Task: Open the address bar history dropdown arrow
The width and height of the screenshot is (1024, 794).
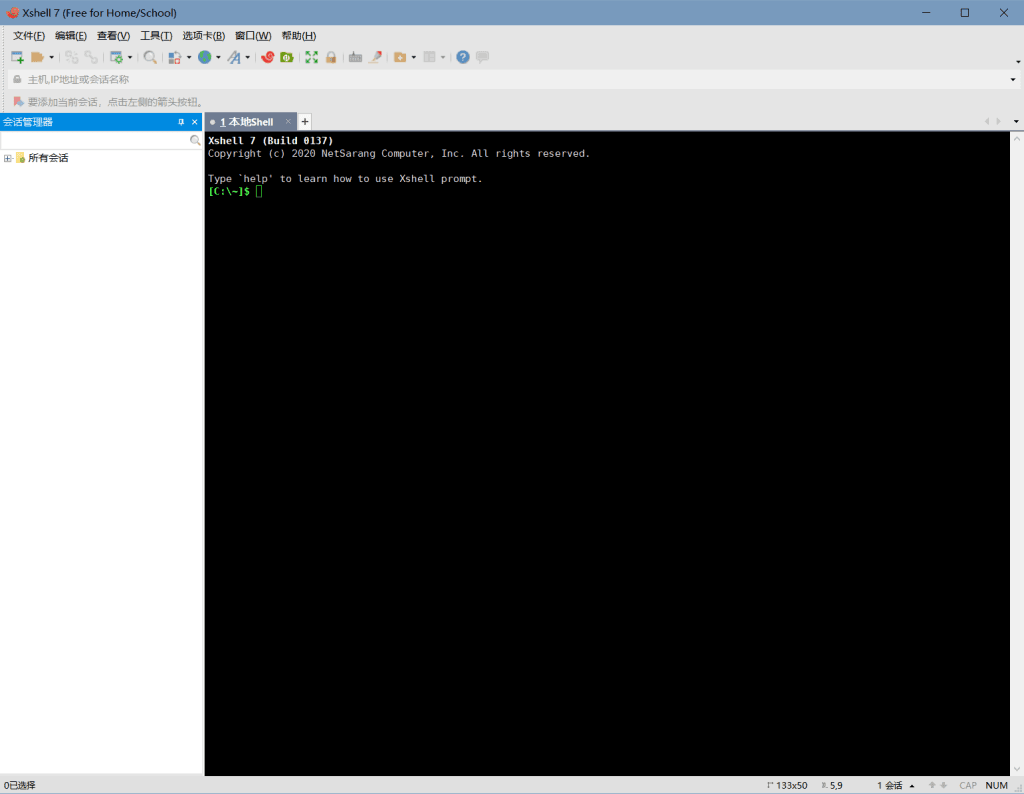Action: [x=1013, y=79]
